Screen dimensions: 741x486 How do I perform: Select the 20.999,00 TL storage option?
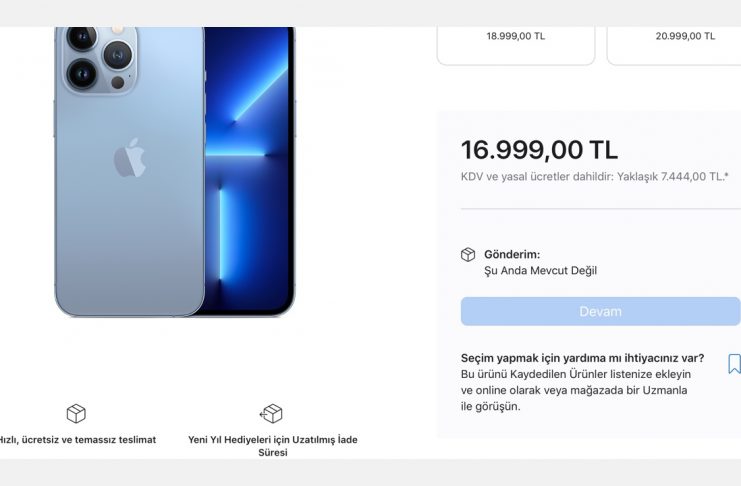(674, 43)
